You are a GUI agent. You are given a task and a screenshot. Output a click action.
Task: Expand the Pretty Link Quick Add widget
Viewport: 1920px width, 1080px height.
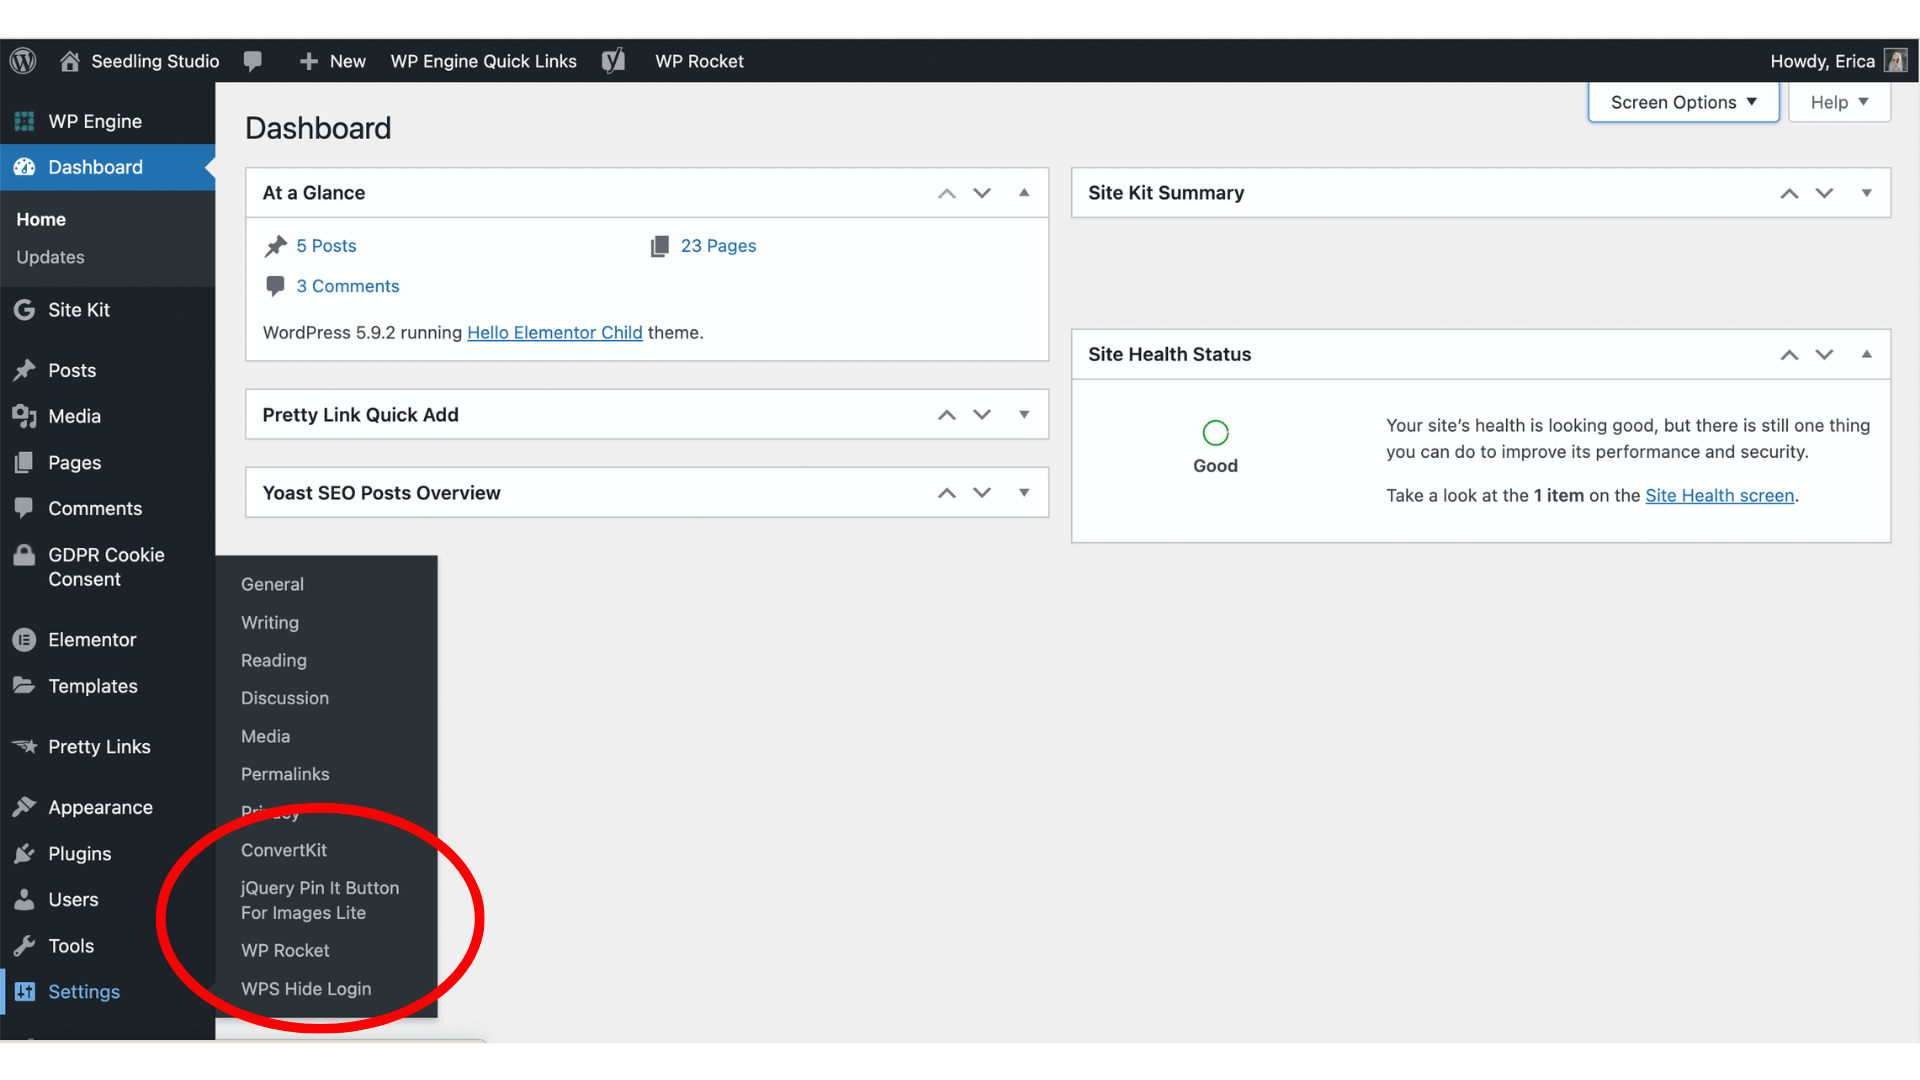coord(1023,414)
